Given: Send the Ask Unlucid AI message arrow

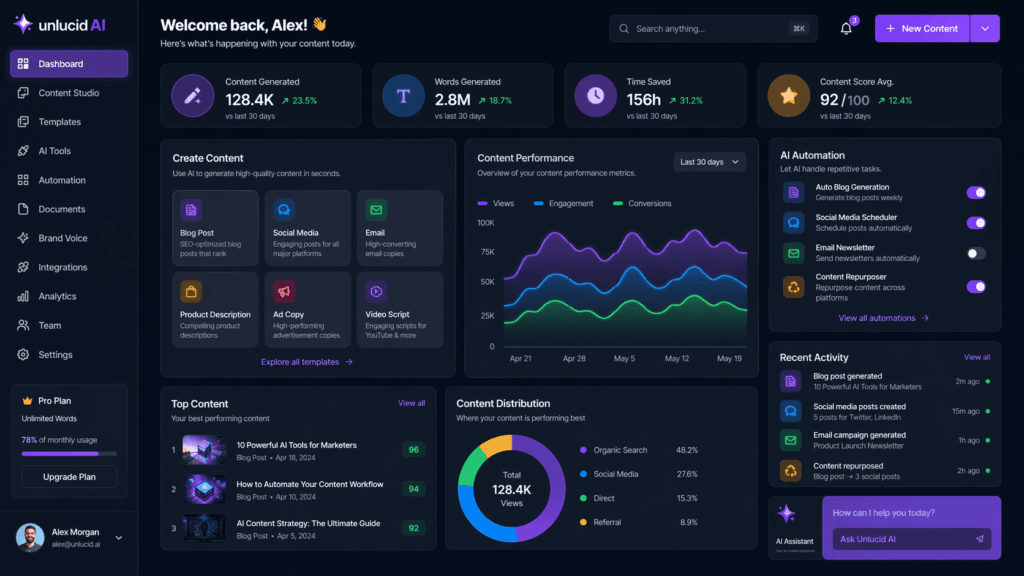Looking at the screenshot, I should pyautogui.click(x=980, y=539).
